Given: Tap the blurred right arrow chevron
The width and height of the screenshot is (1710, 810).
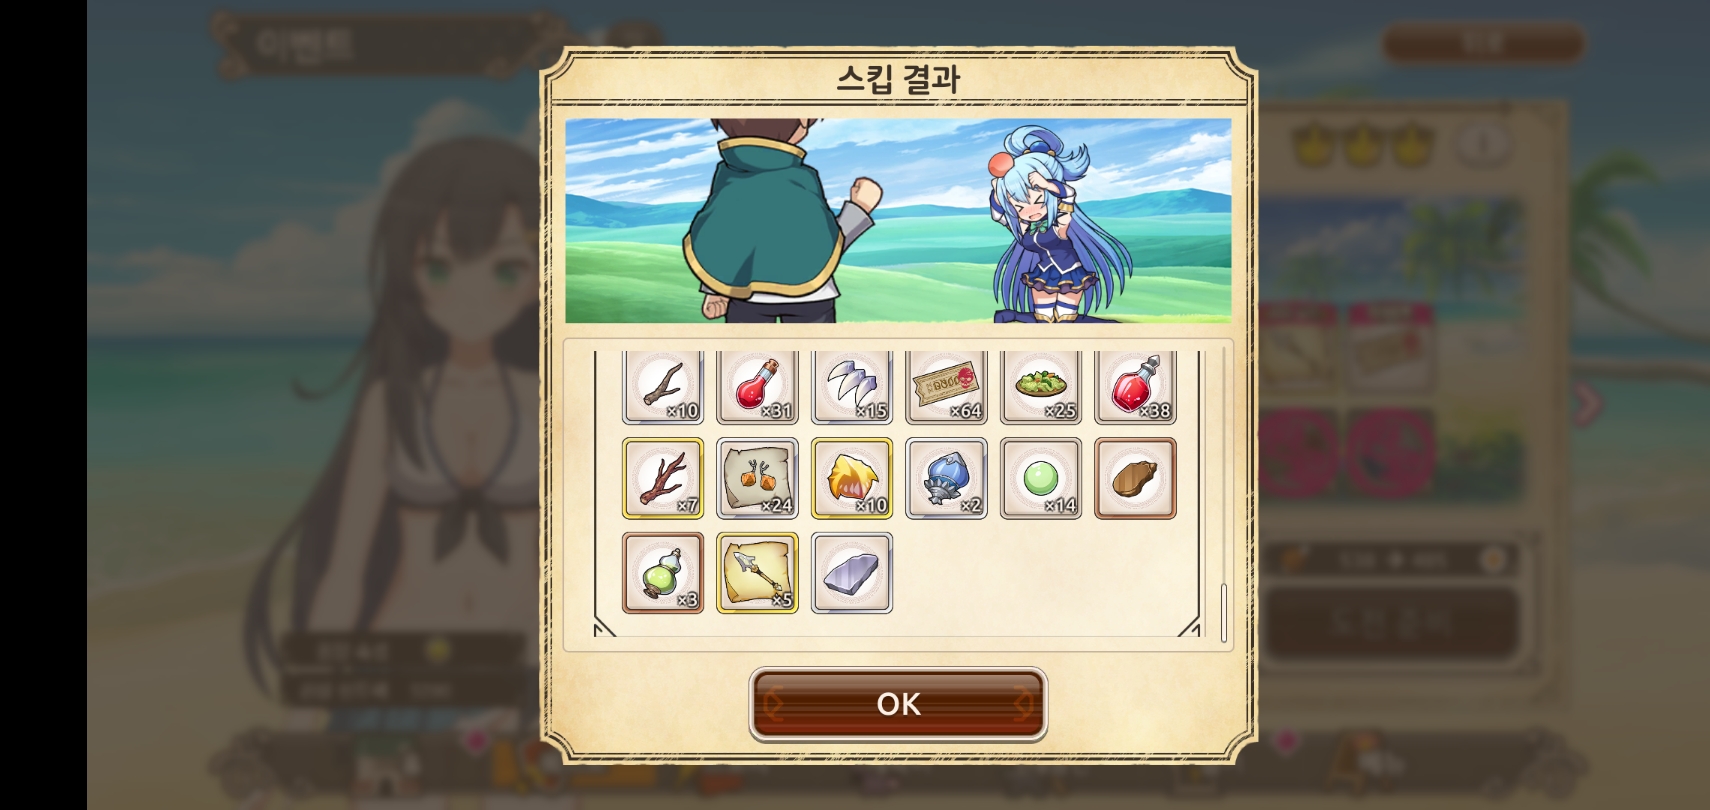Looking at the screenshot, I should [x=1587, y=402].
